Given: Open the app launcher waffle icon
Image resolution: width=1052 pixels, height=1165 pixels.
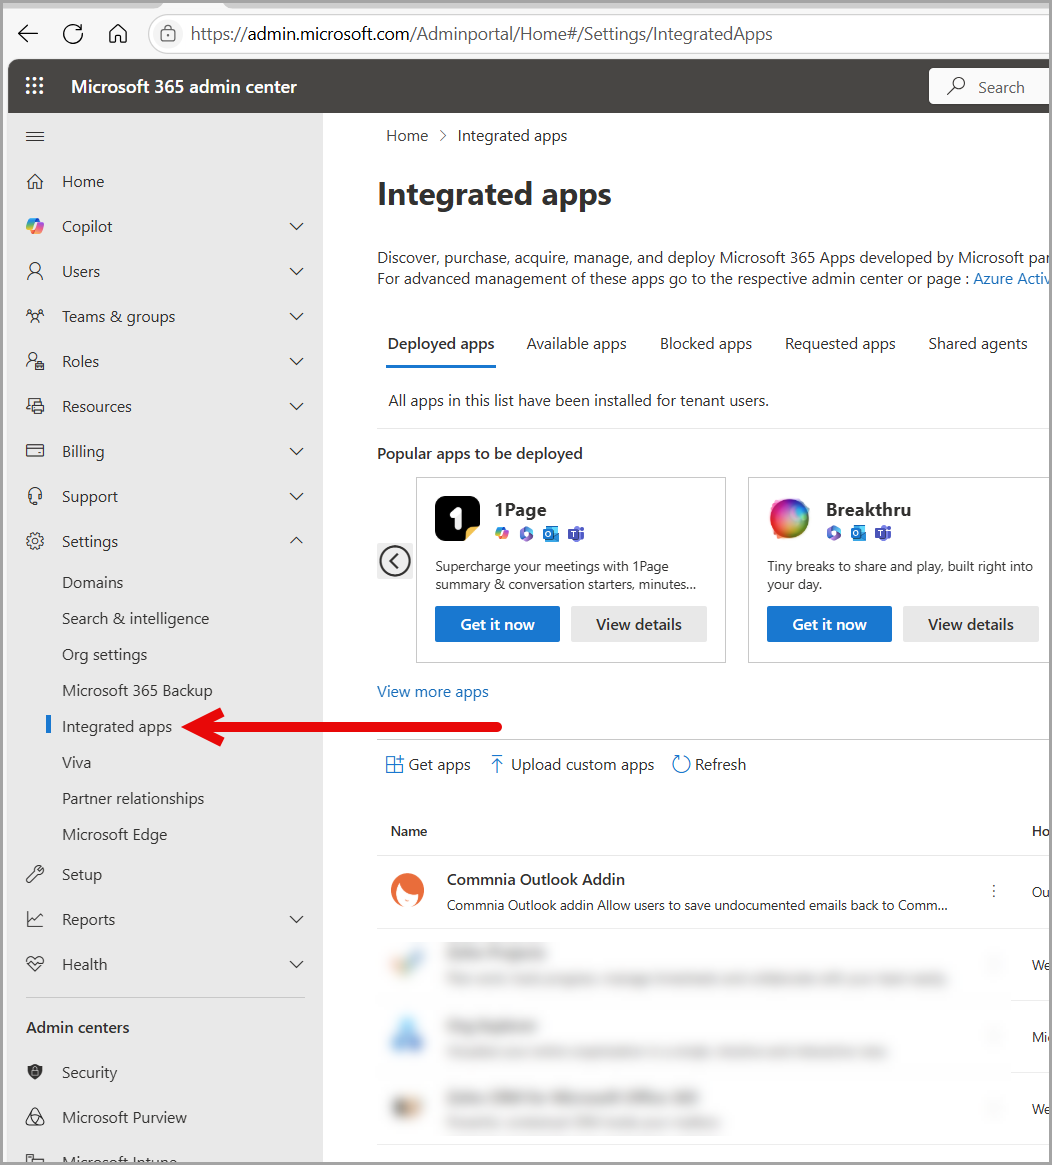Looking at the screenshot, I should click(34, 86).
